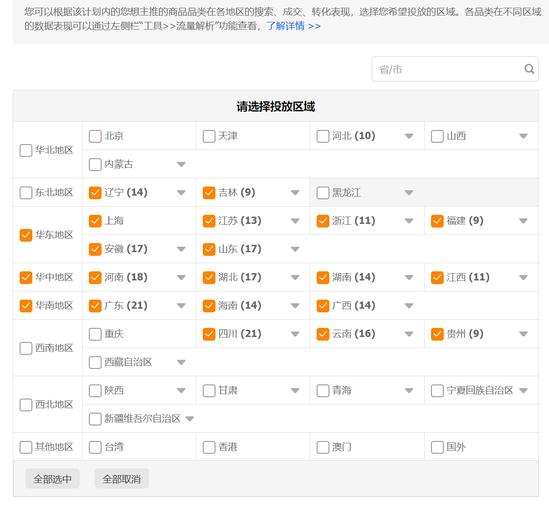Expand the 河北 (10) city dropdown arrow
The image size is (549, 508).
click(x=409, y=136)
